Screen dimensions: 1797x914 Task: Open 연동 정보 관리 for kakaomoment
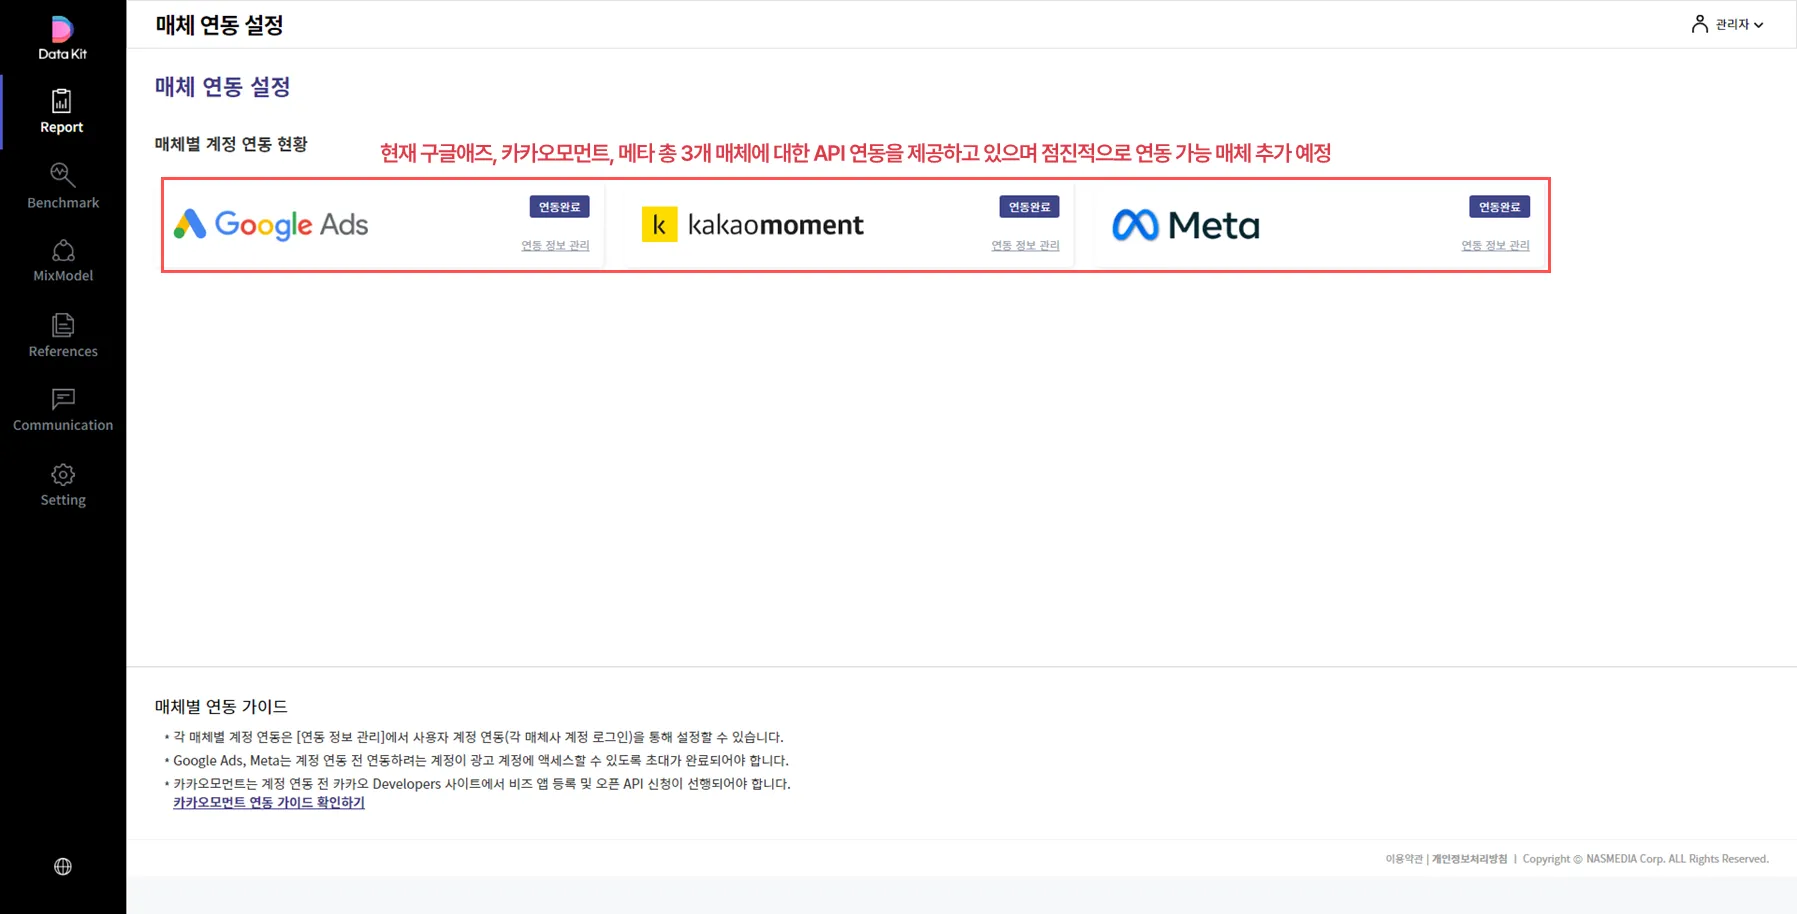tap(1025, 245)
